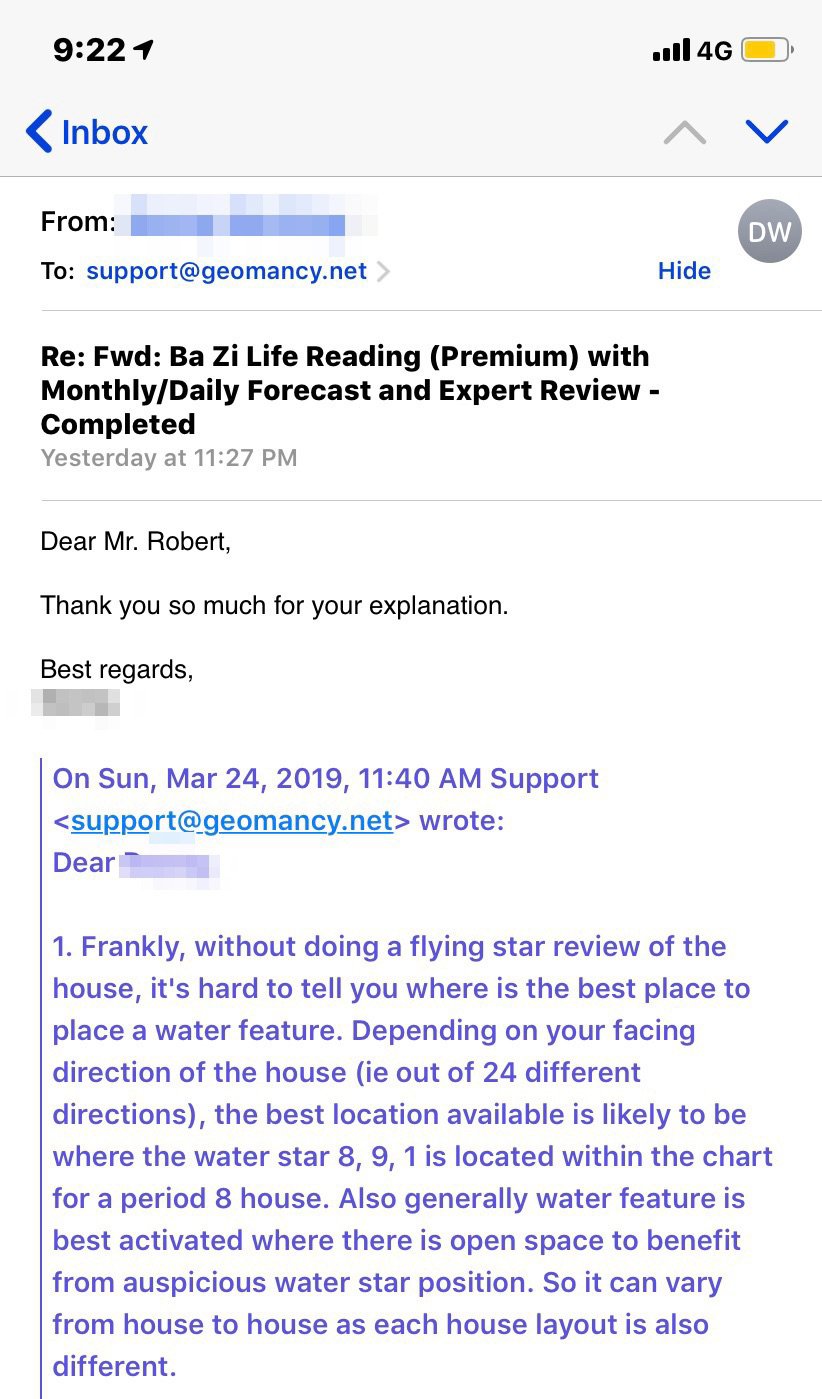Go to previous message with up arrow
Screen dimensions: 822x1399
[685, 132]
